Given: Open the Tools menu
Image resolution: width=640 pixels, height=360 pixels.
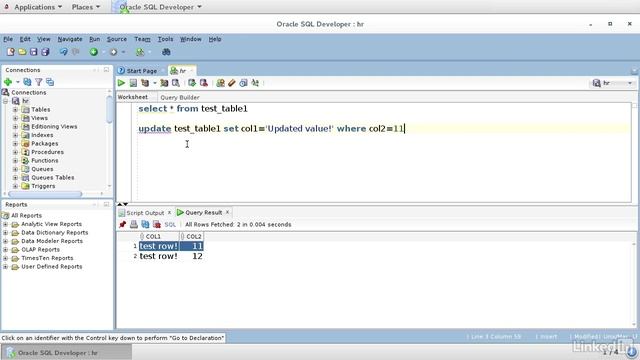Looking at the screenshot, I should point(165,39).
